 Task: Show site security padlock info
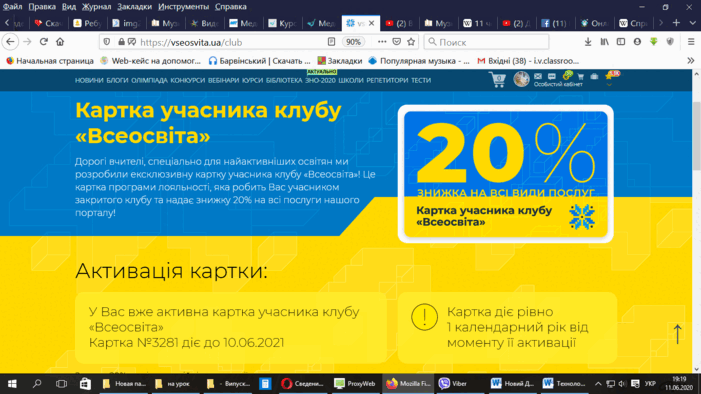click(121, 42)
